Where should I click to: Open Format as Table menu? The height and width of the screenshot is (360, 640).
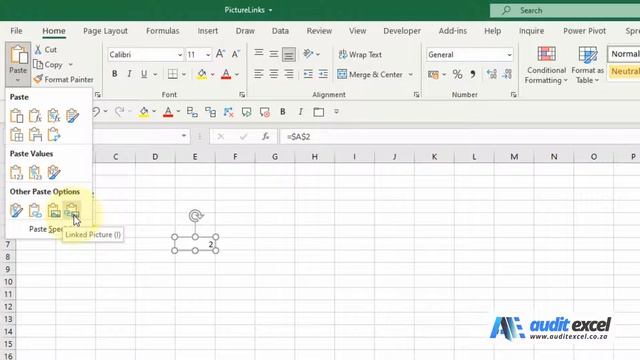point(587,65)
